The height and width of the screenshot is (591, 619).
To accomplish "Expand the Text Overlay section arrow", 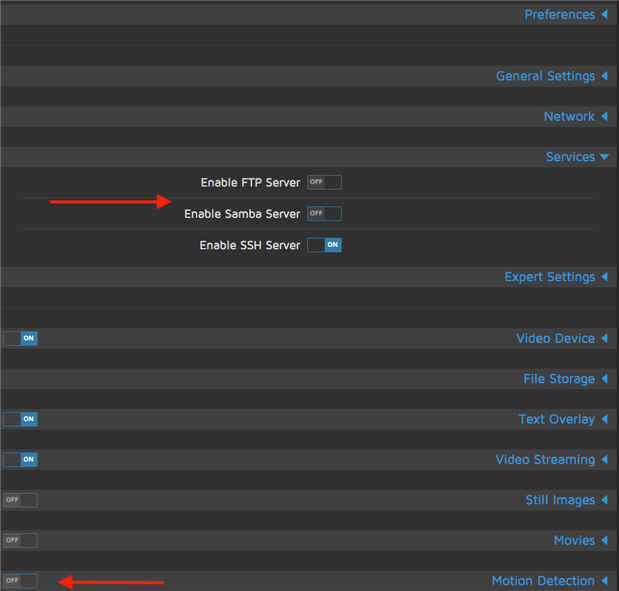I will pyautogui.click(x=604, y=419).
